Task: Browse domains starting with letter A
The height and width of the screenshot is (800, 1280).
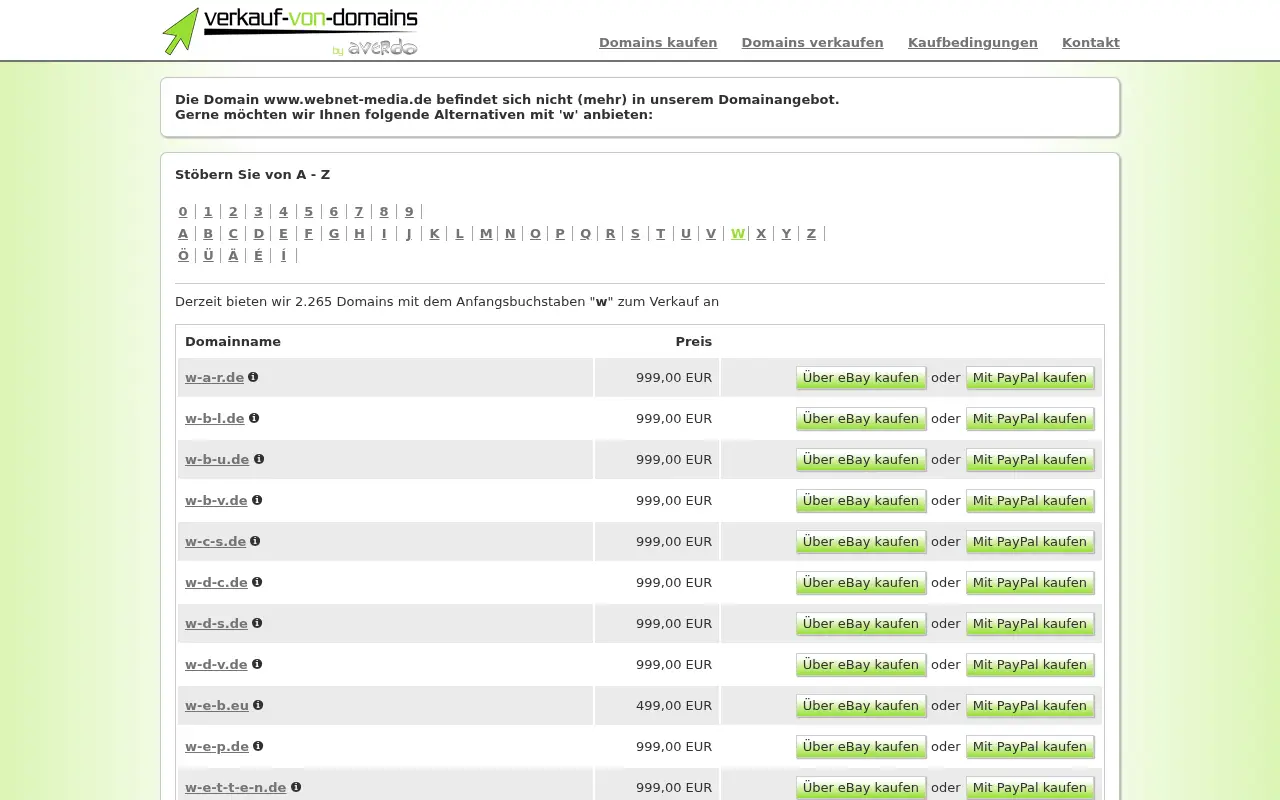Action: pyautogui.click(x=183, y=233)
